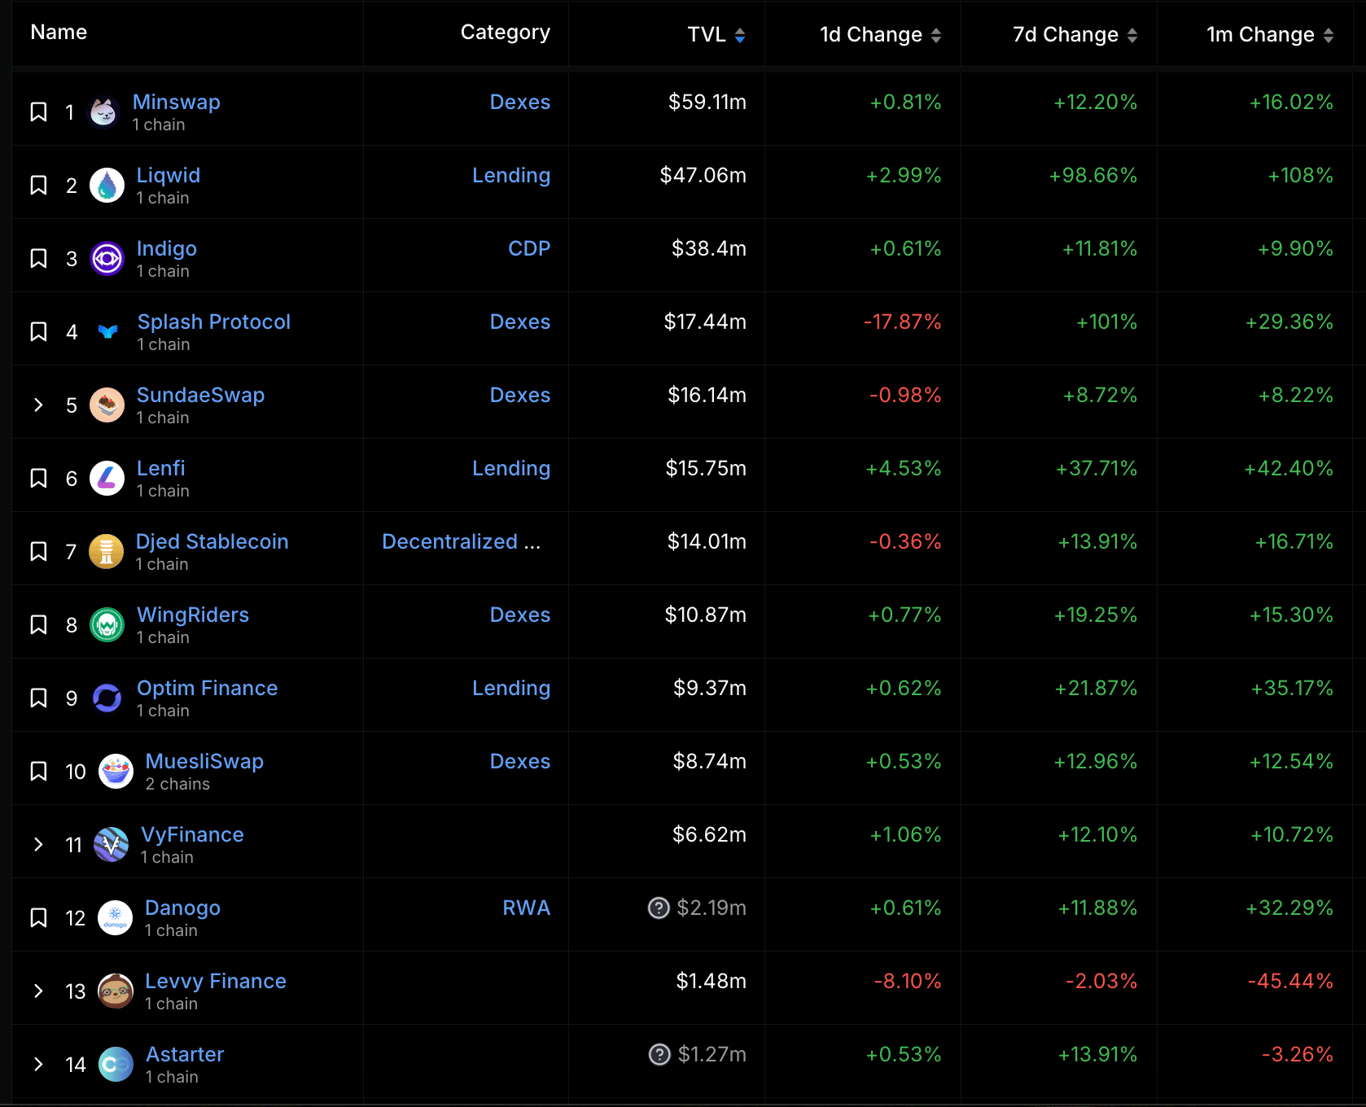Click the Djed Stablecoin gold logo
Screen dimensions: 1366x1107
pos(106,551)
